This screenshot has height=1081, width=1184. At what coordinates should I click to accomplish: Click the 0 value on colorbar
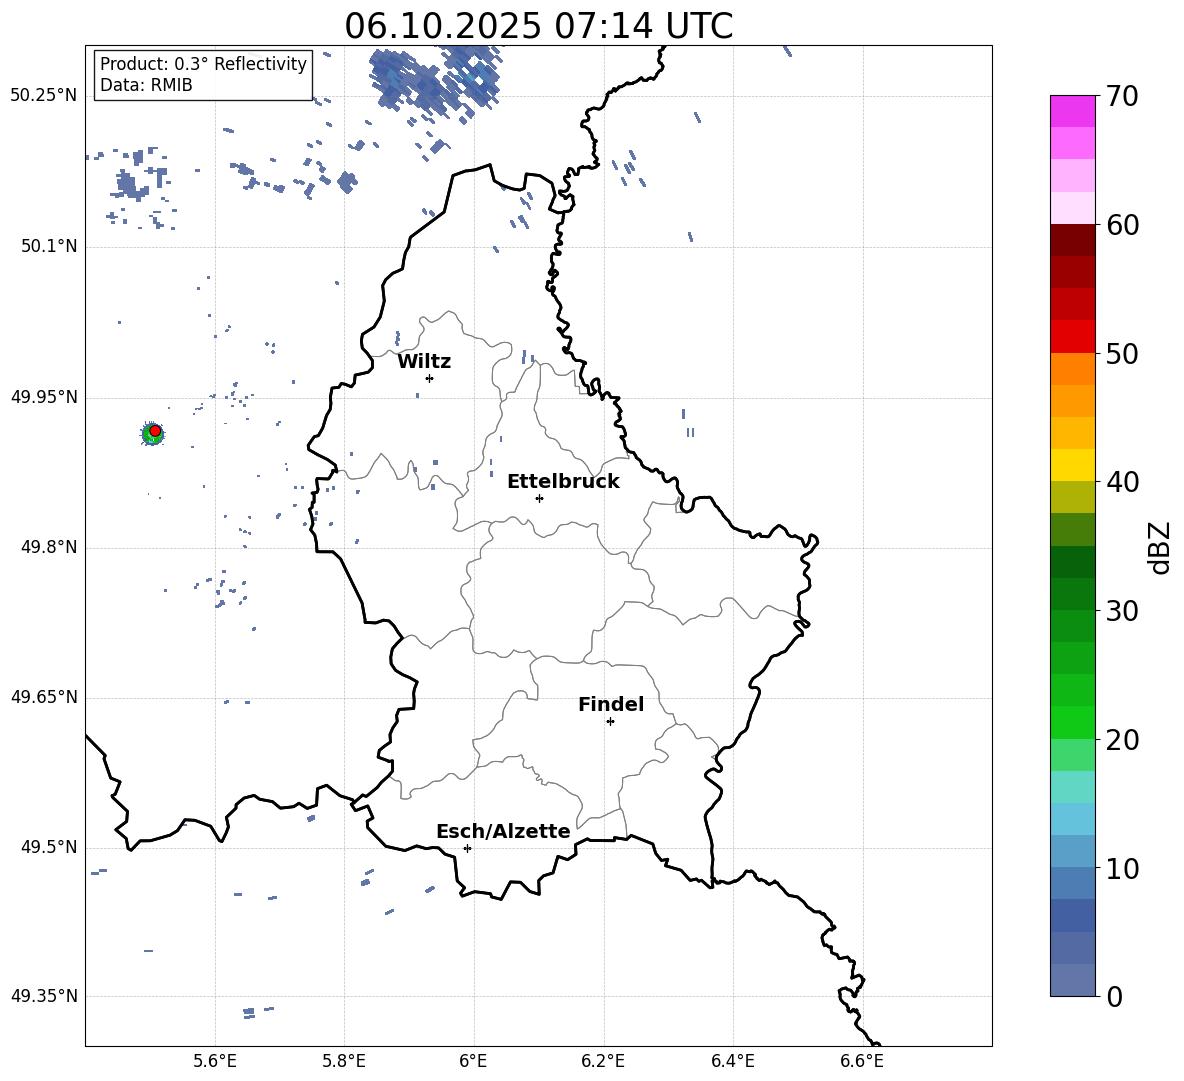1114,996
